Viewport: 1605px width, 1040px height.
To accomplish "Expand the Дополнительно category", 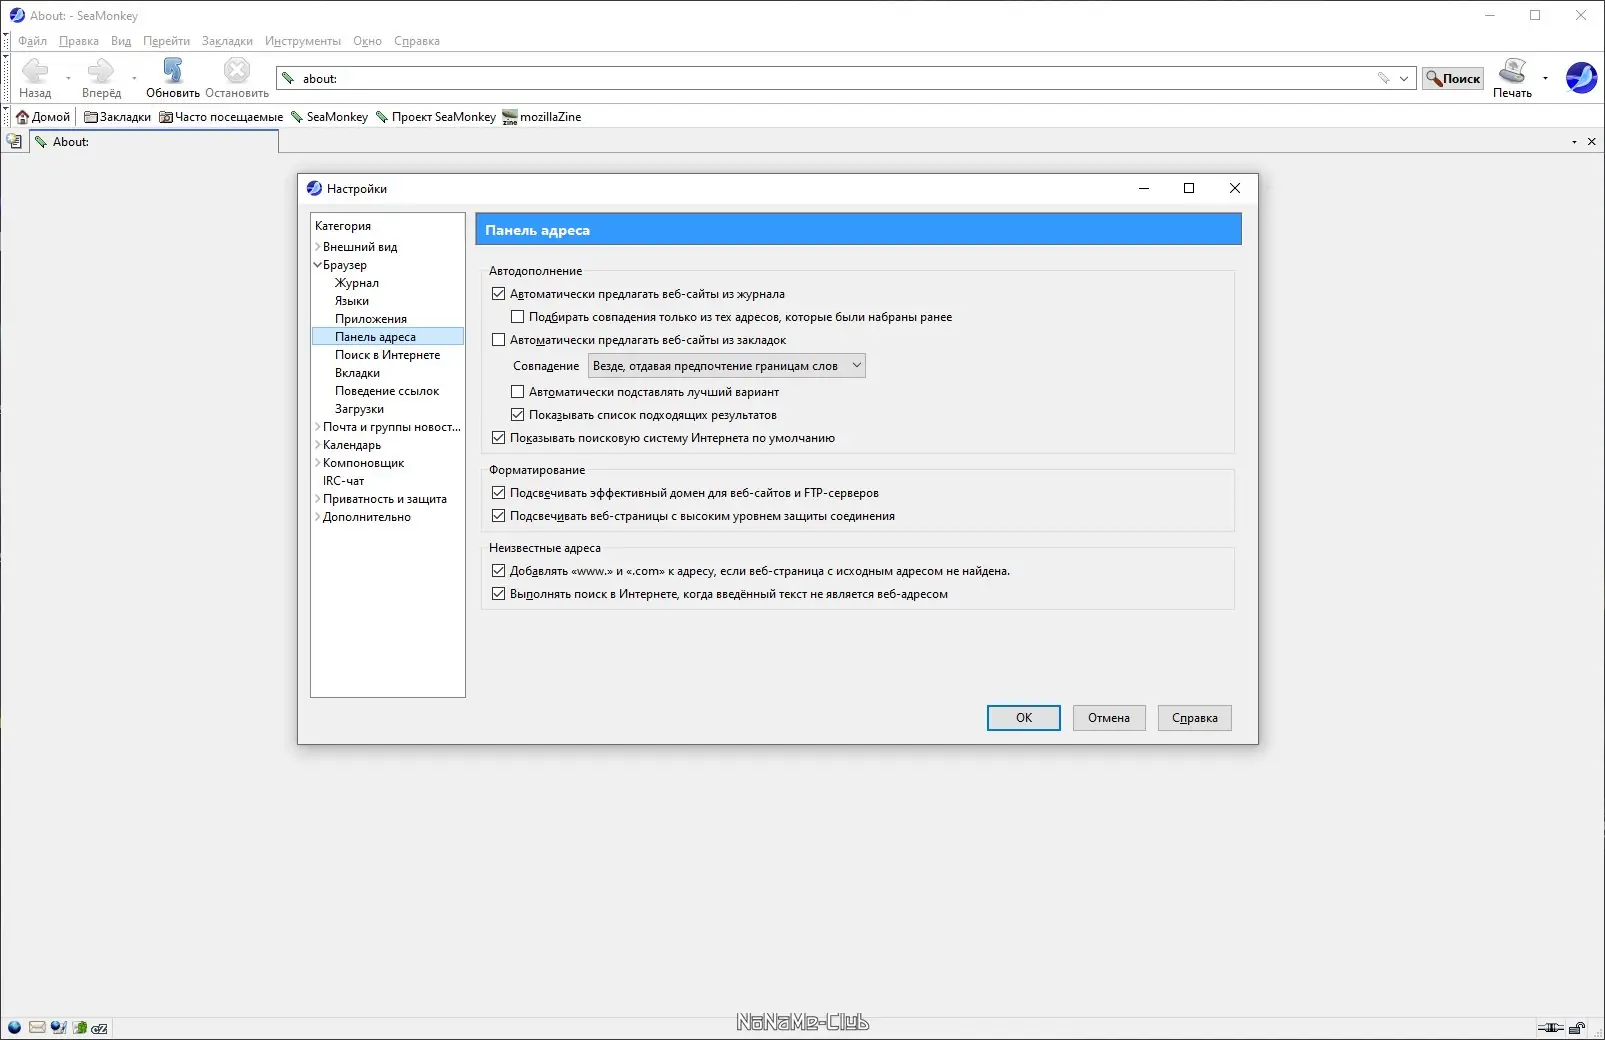I will point(318,517).
